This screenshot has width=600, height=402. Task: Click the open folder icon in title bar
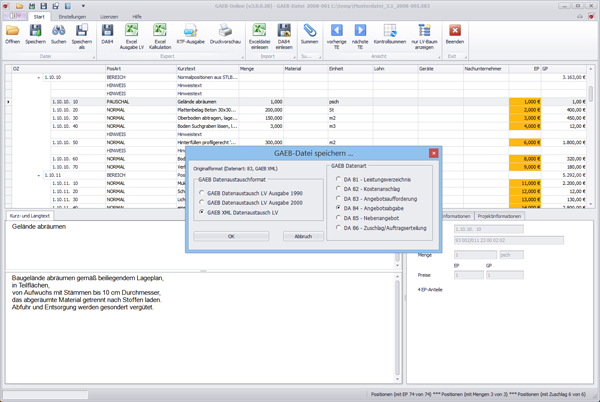tap(20, 6)
